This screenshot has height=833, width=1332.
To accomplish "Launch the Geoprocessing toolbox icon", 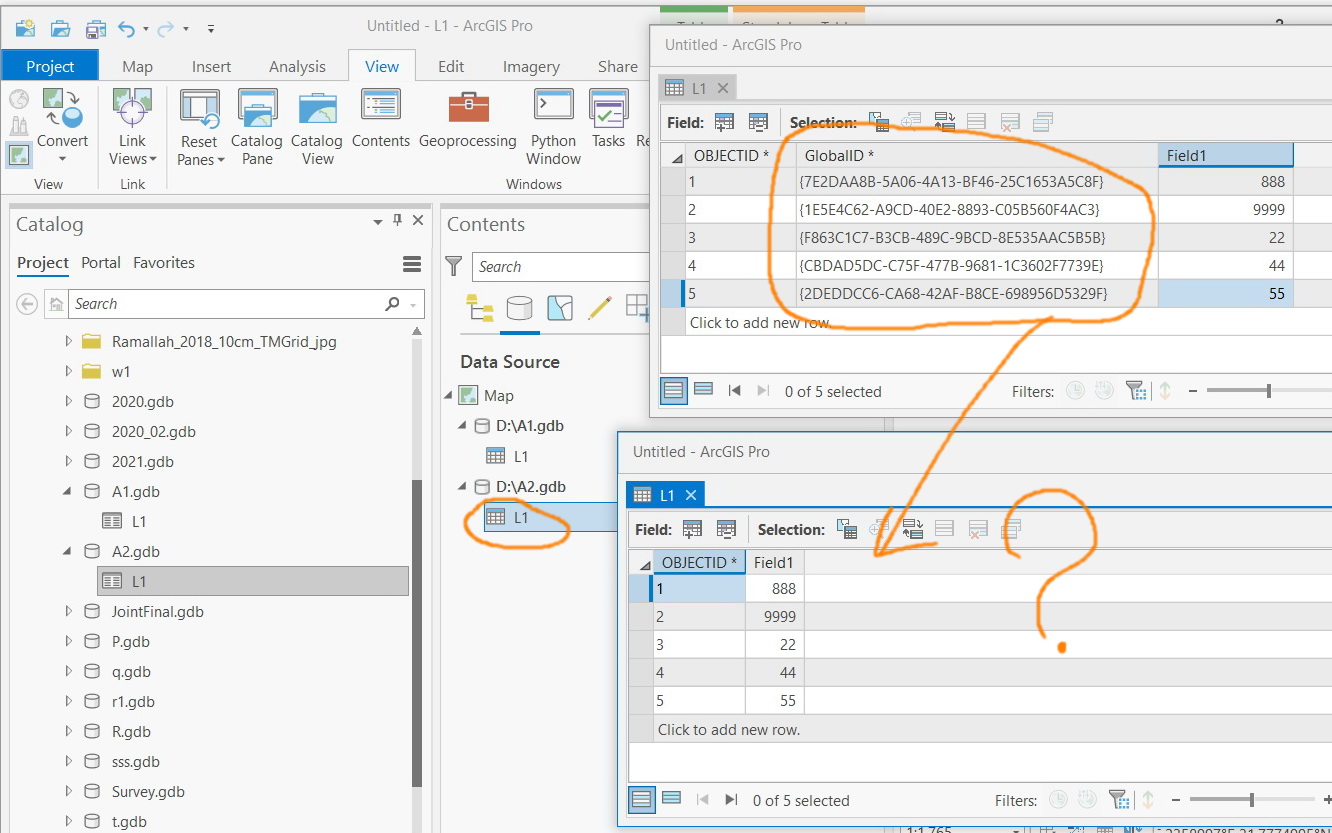I will pyautogui.click(x=468, y=120).
